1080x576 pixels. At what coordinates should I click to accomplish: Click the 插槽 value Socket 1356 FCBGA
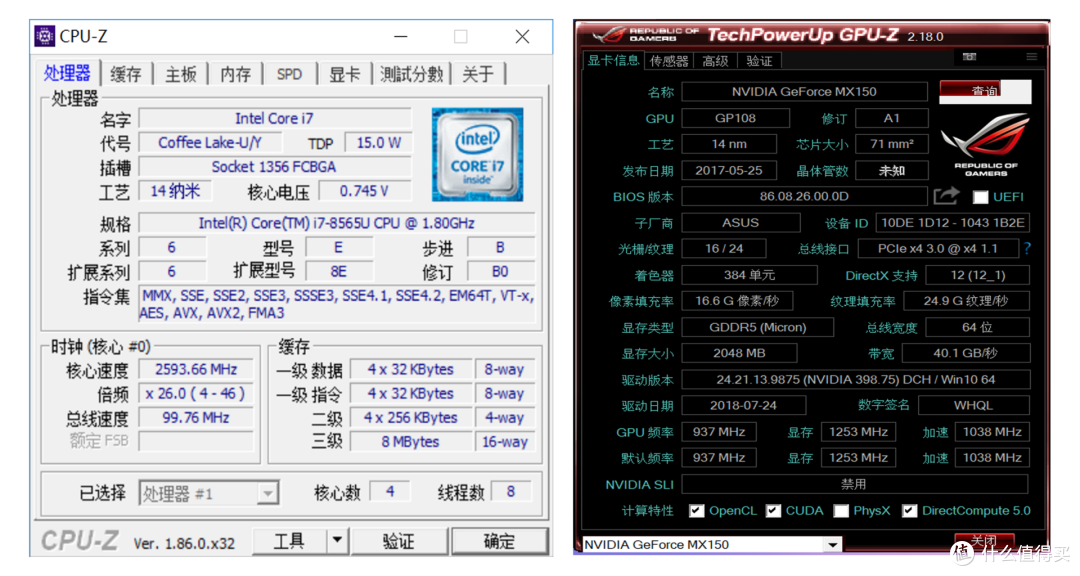click(274, 167)
